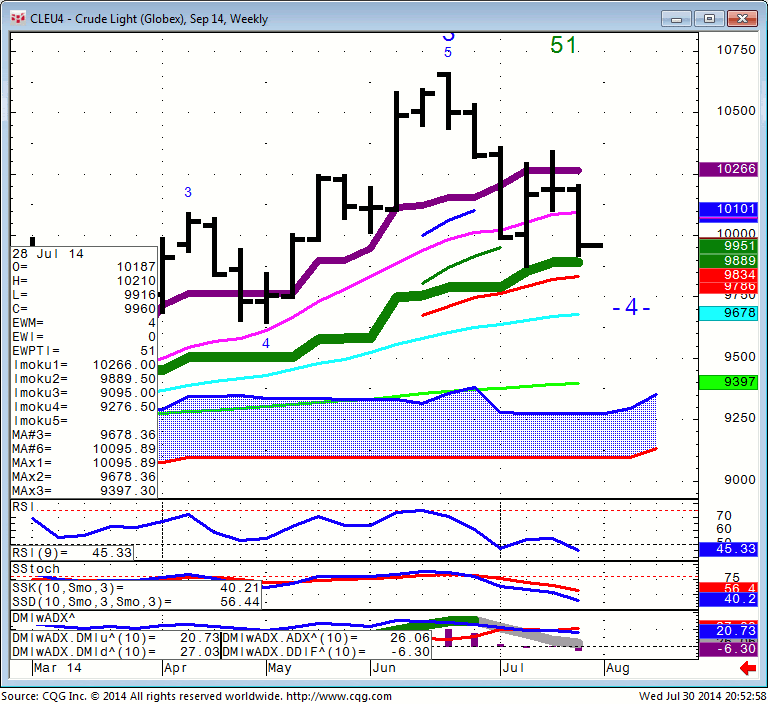This screenshot has width=768, height=704.
Task: Click the cyan 9678 price label
Action: coord(729,313)
